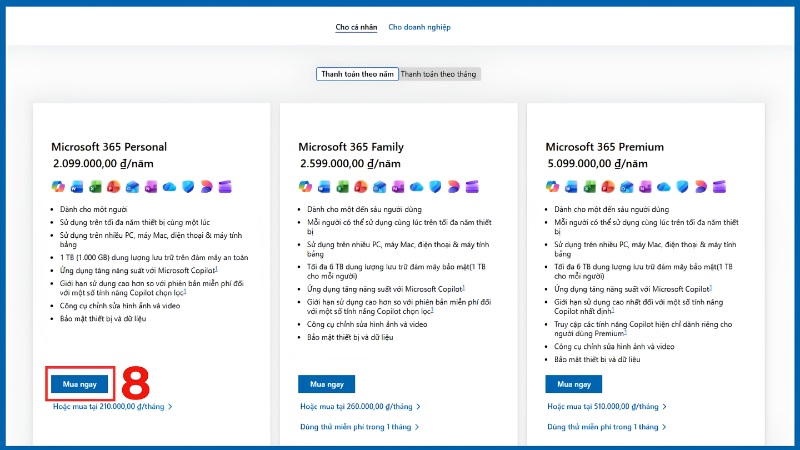Click the Clipchamp icon under Microsoft 365 Family
Viewport: 800px width, 450px height.
tap(472, 187)
